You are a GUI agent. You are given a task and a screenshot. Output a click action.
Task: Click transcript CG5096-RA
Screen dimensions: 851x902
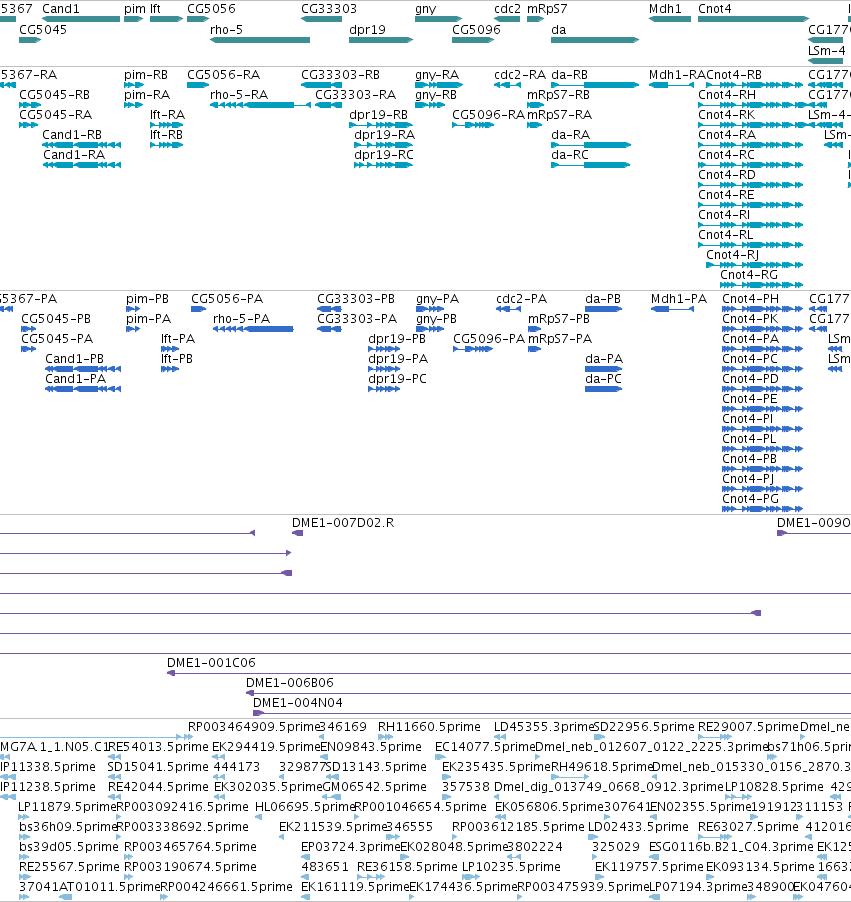tap(488, 114)
